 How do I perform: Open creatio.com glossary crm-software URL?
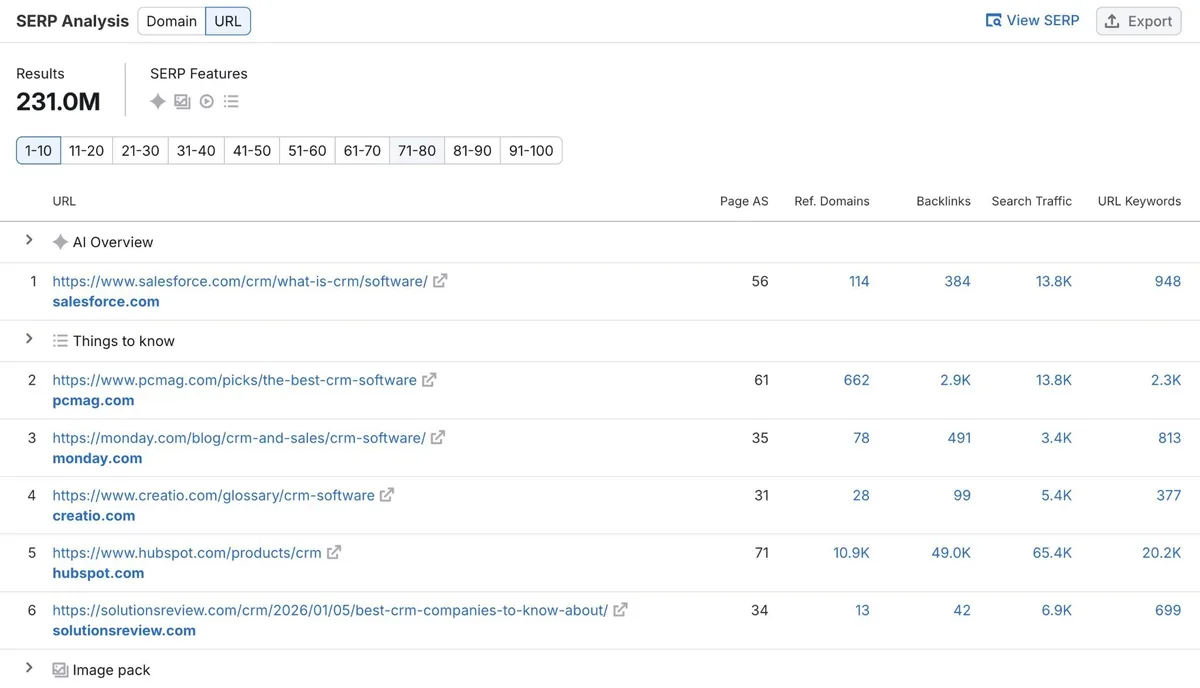(x=213, y=495)
